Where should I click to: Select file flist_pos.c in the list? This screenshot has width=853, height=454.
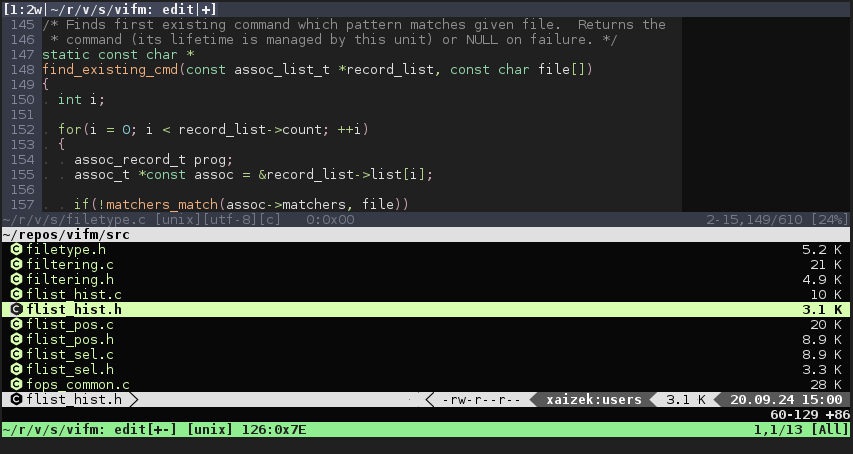[x=70, y=325]
